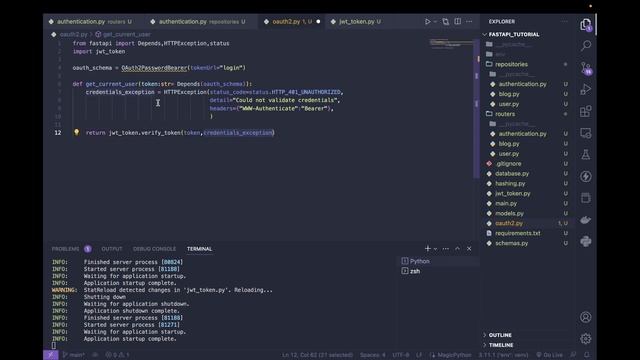Open schemas.py in the explorer
Viewport: 640px width, 360px height.
511,243
